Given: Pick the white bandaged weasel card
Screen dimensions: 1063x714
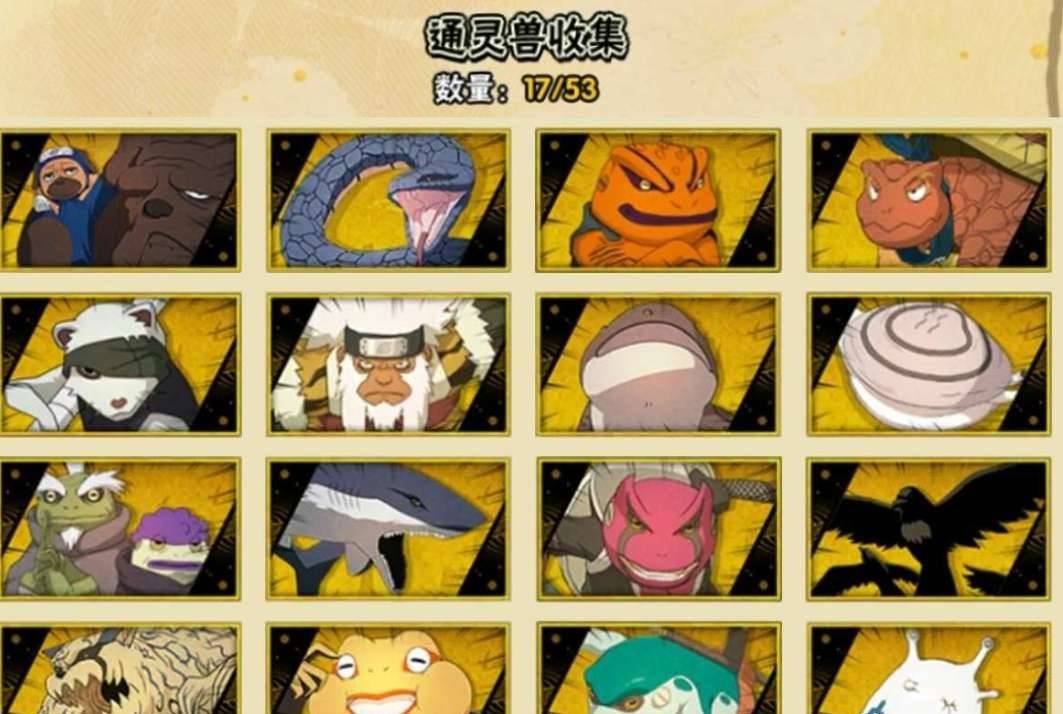Looking at the screenshot, I should click(119, 364).
